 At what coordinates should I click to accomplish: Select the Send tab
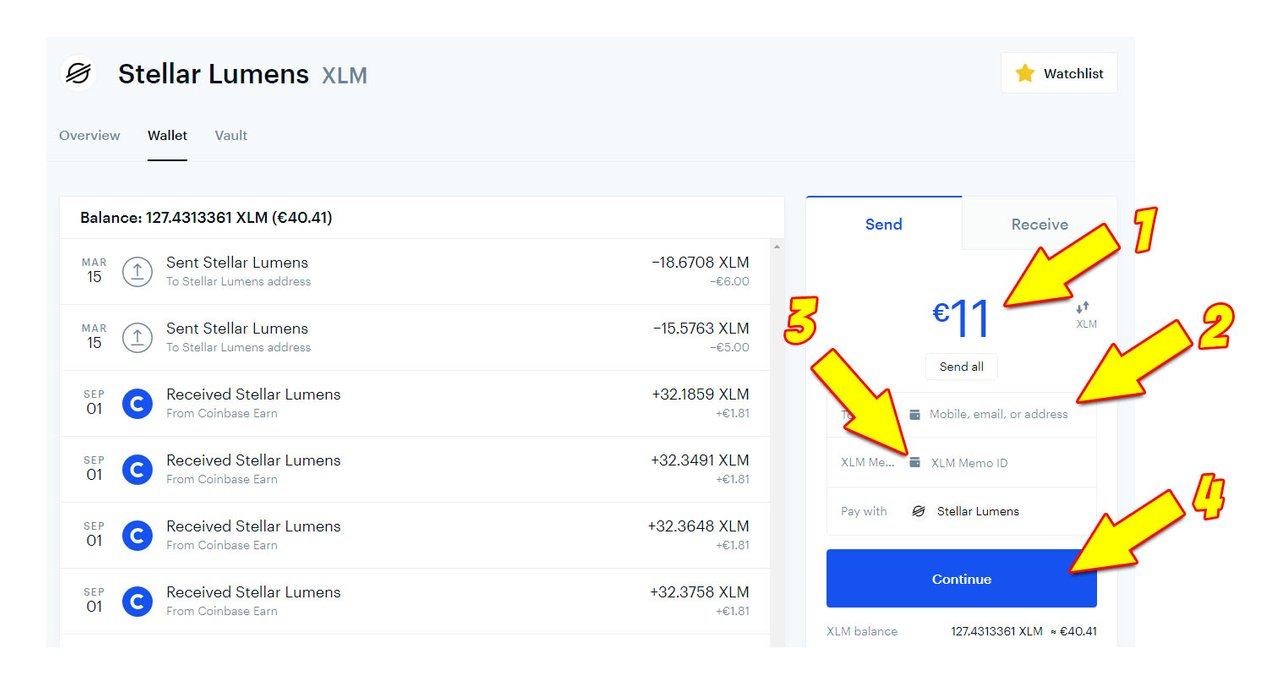tap(884, 224)
